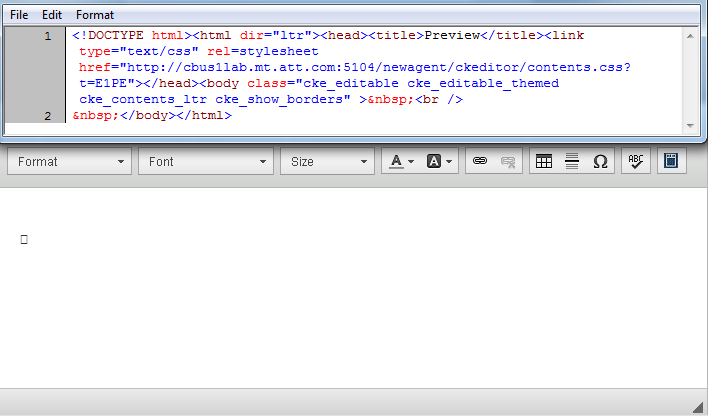Open the Edit menu
Image resolution: width=708 pixels, height=416 pixels.
(x=52, y=15)
